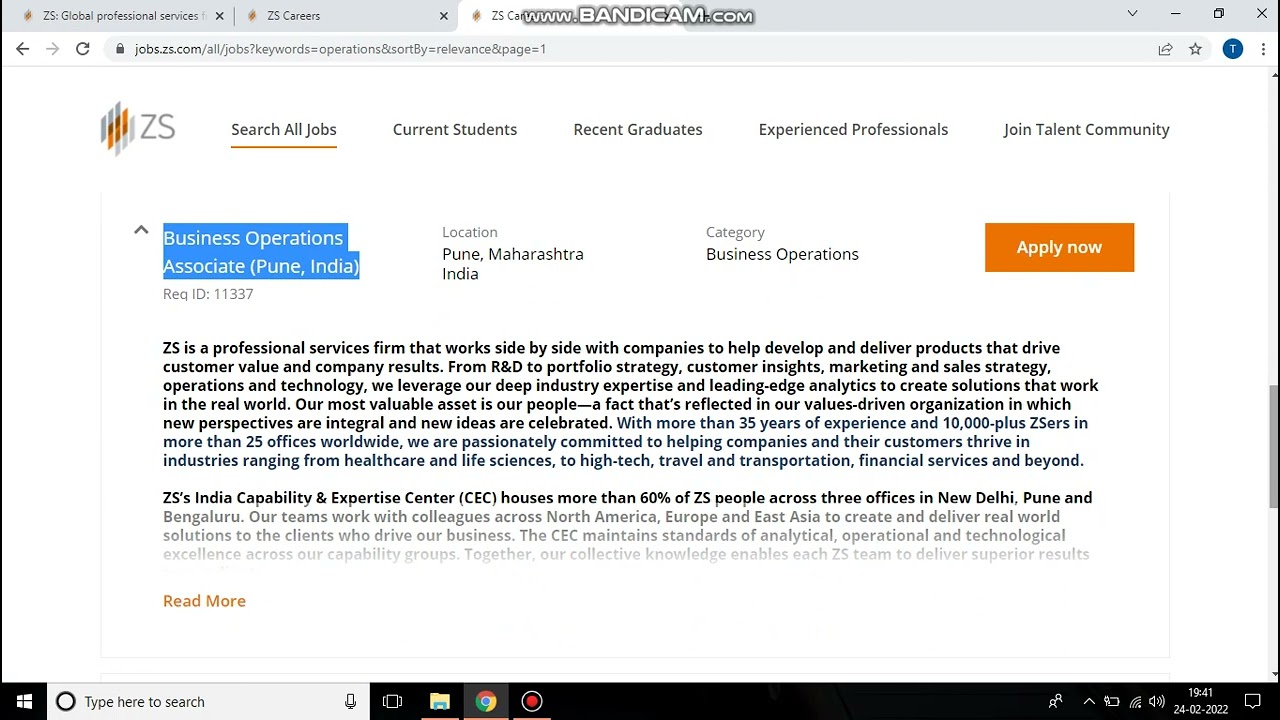1280x720 pixels.
Task: Show hidden system tray icons
Action: pos(1089,702)
